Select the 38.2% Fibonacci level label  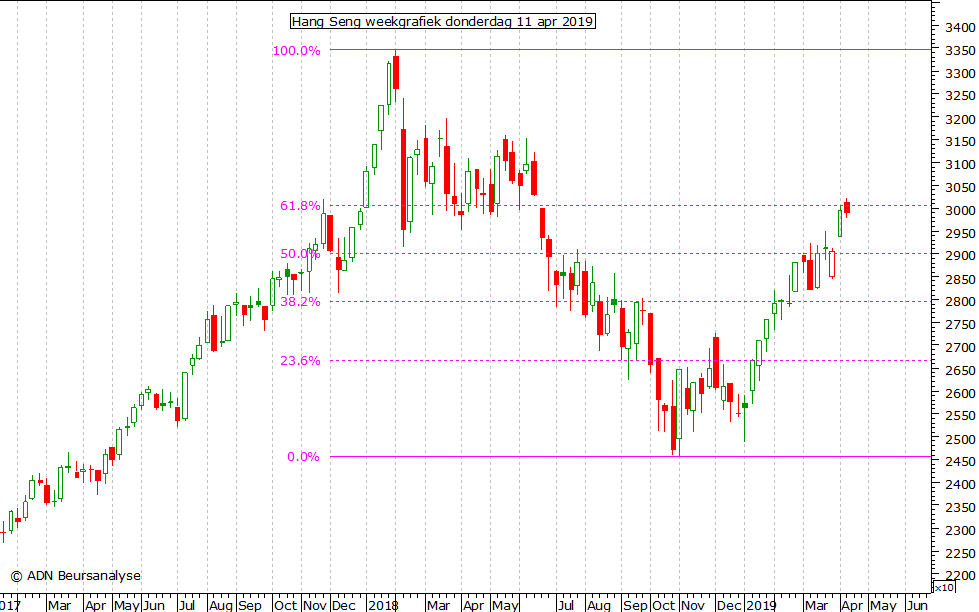(x=300, y=302)
